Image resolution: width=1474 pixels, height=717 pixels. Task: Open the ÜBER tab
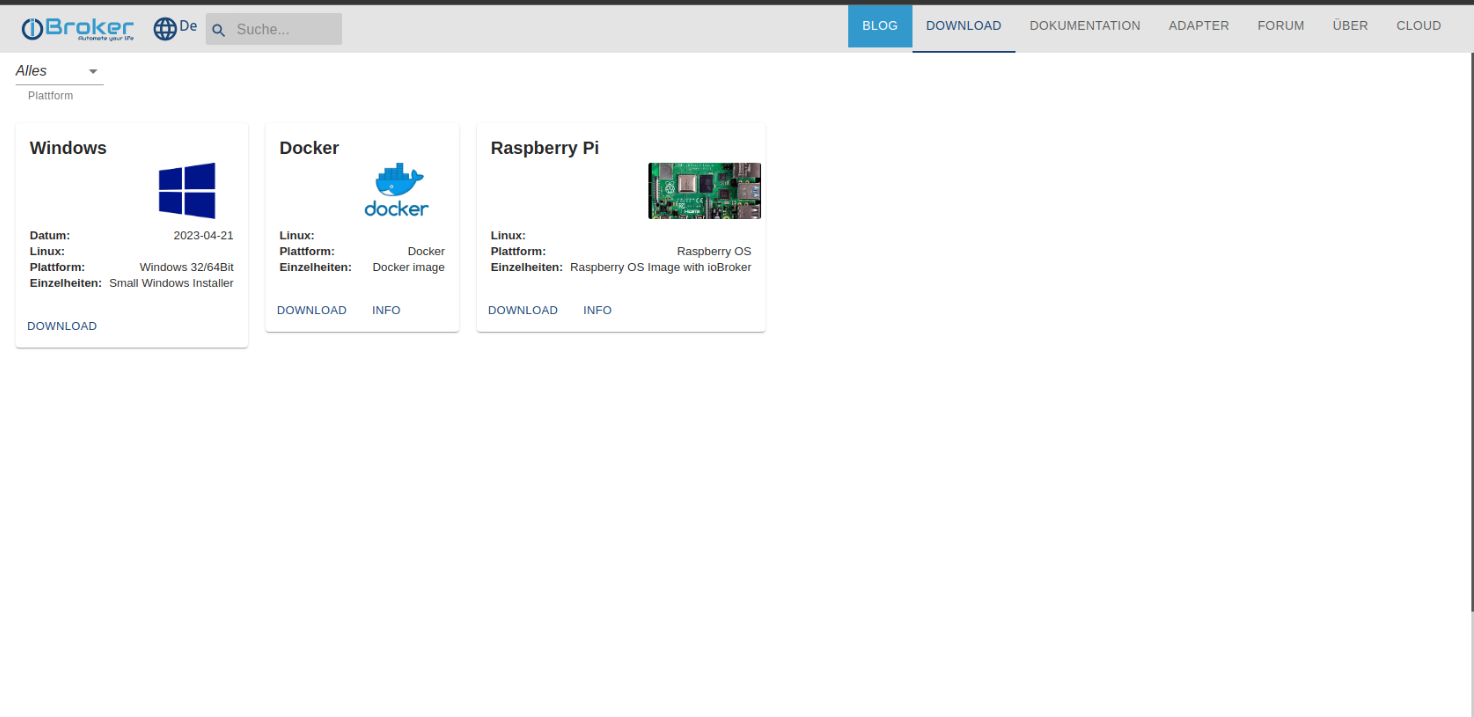tap(1350, 26)
